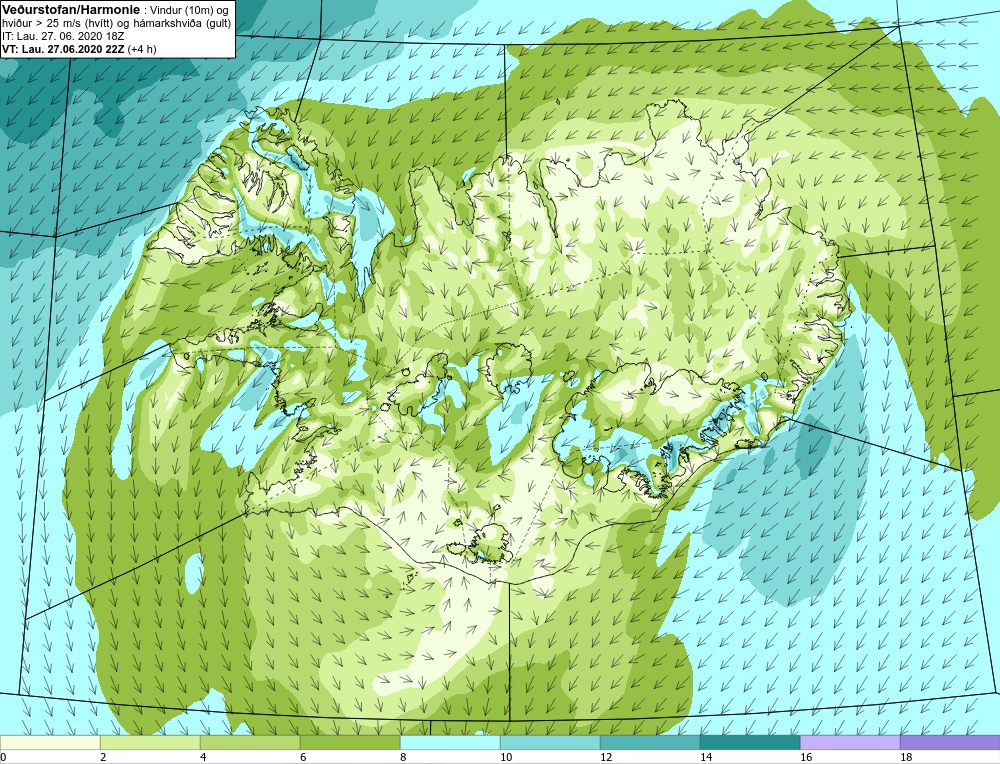Click the 12–14 m/s teal legend swatch

pyautogui.click(x=650, y=742)
